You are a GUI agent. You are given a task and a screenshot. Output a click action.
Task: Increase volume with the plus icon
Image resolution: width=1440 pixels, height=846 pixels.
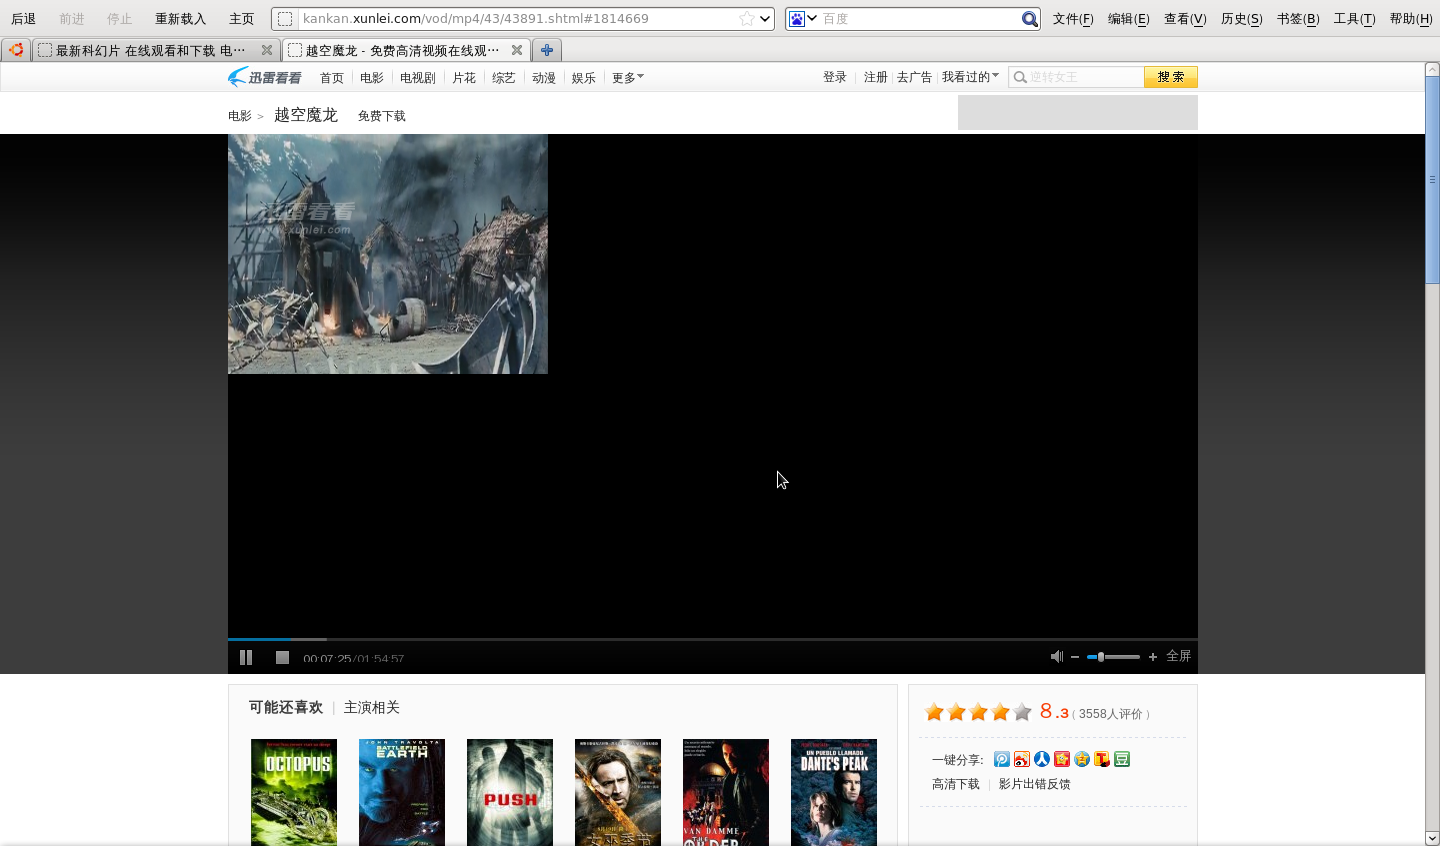click(x=1153, y=657)
